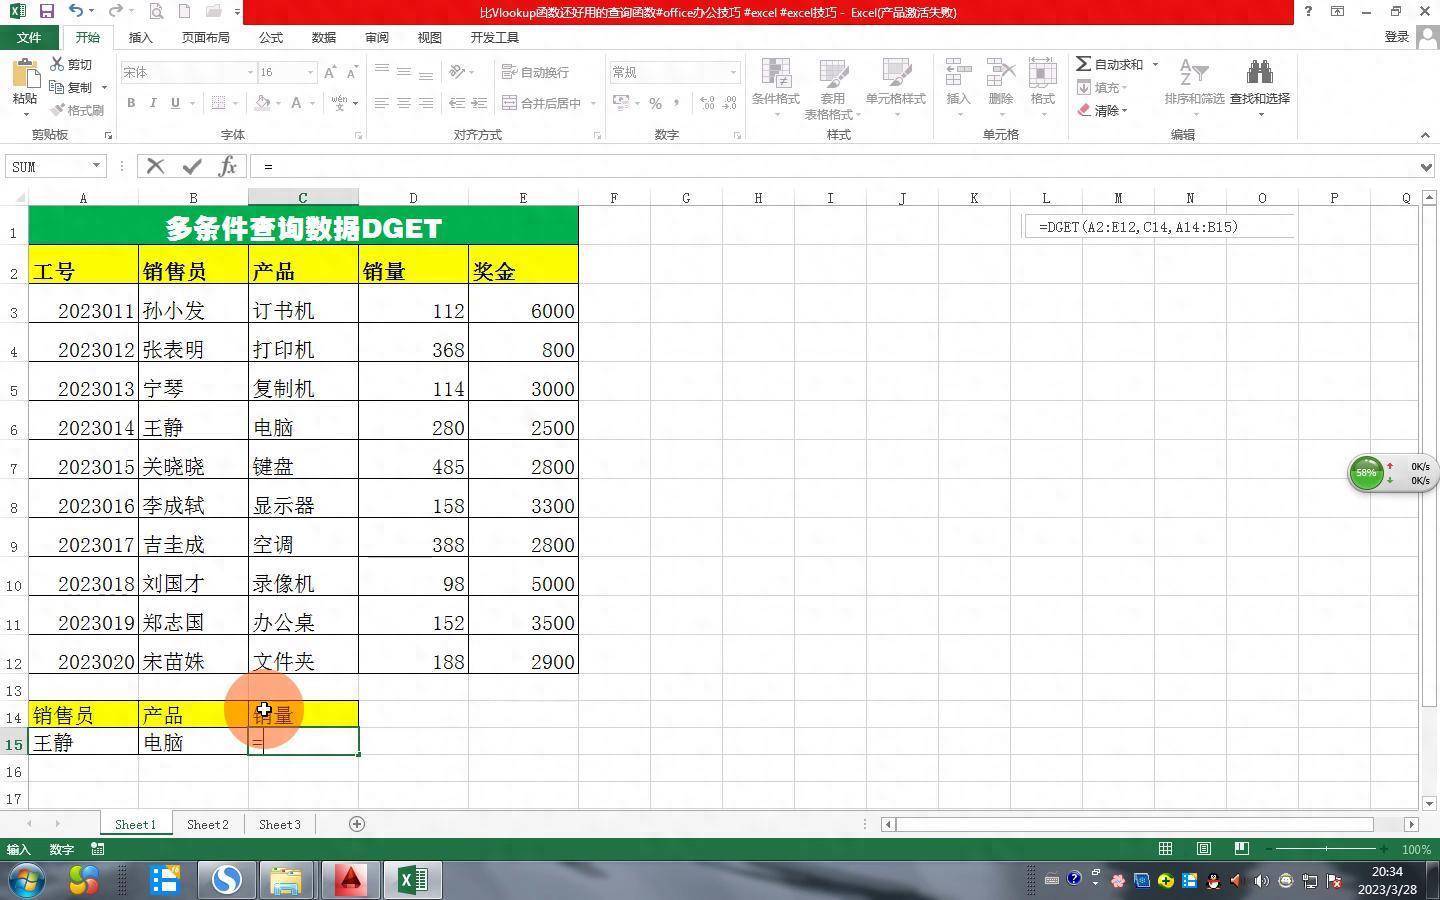Click in the formula bar input field
The width and height of the screenshot is (1440, 900).
click(x=800, y=166)
